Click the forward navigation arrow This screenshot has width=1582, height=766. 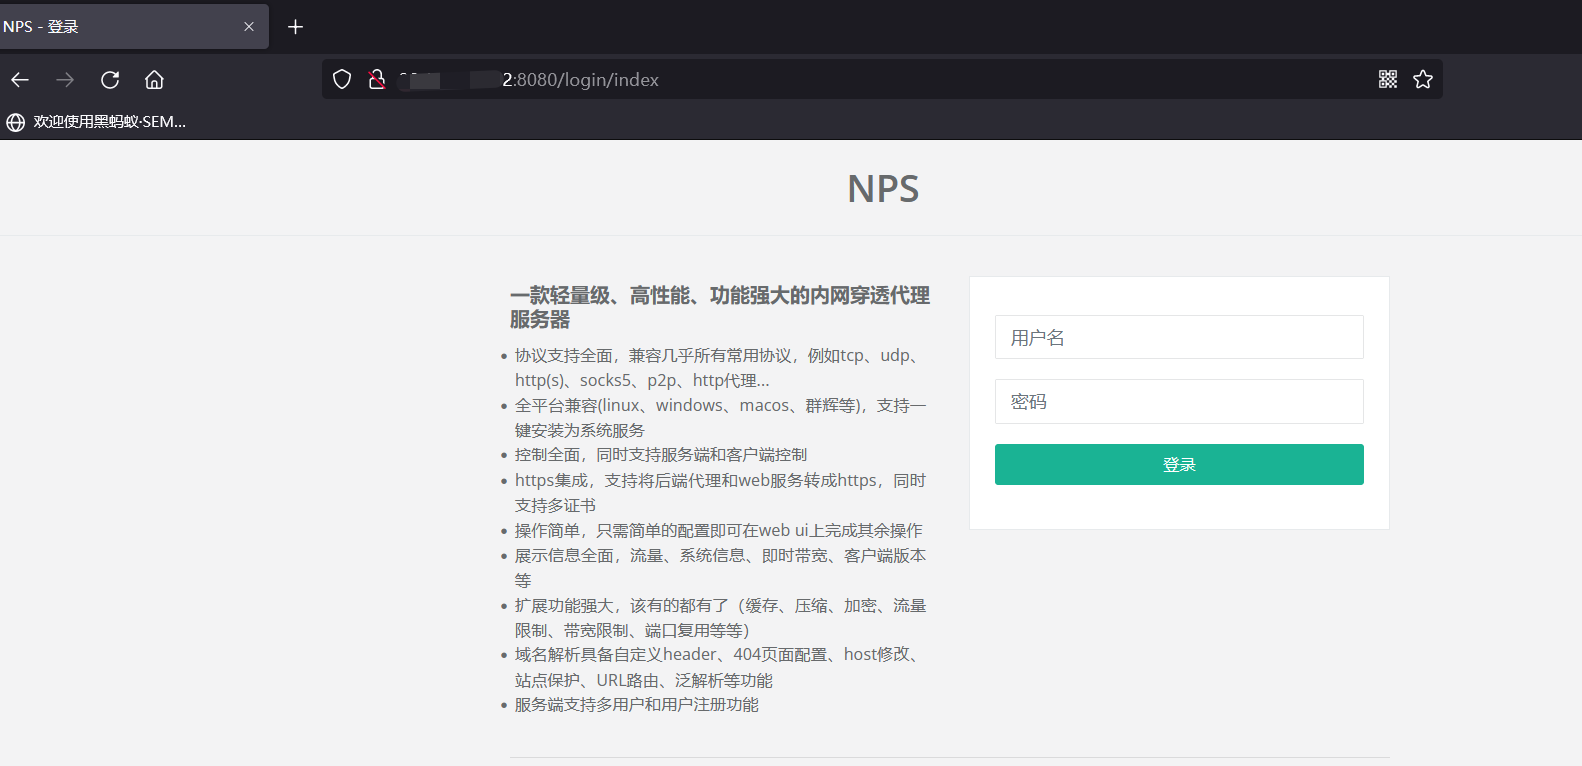coord(65,80)
